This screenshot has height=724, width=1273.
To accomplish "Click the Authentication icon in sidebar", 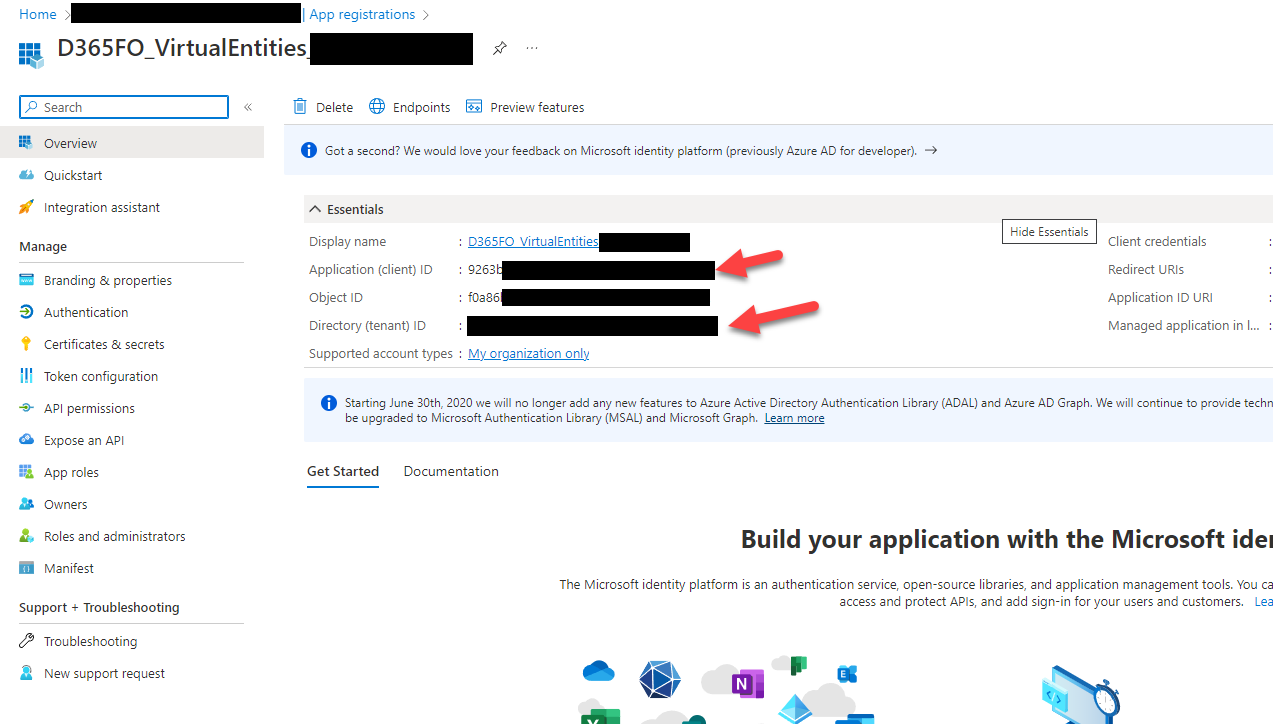I will (x=26, y=312).
